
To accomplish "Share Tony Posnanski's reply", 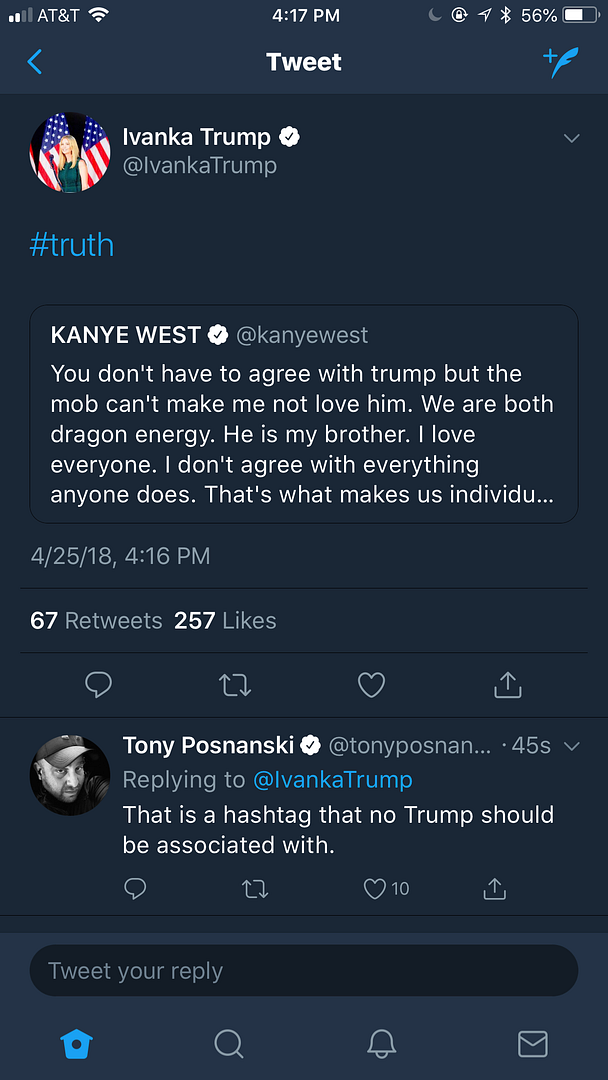I will pyautogui.click(x=493, y=888).
